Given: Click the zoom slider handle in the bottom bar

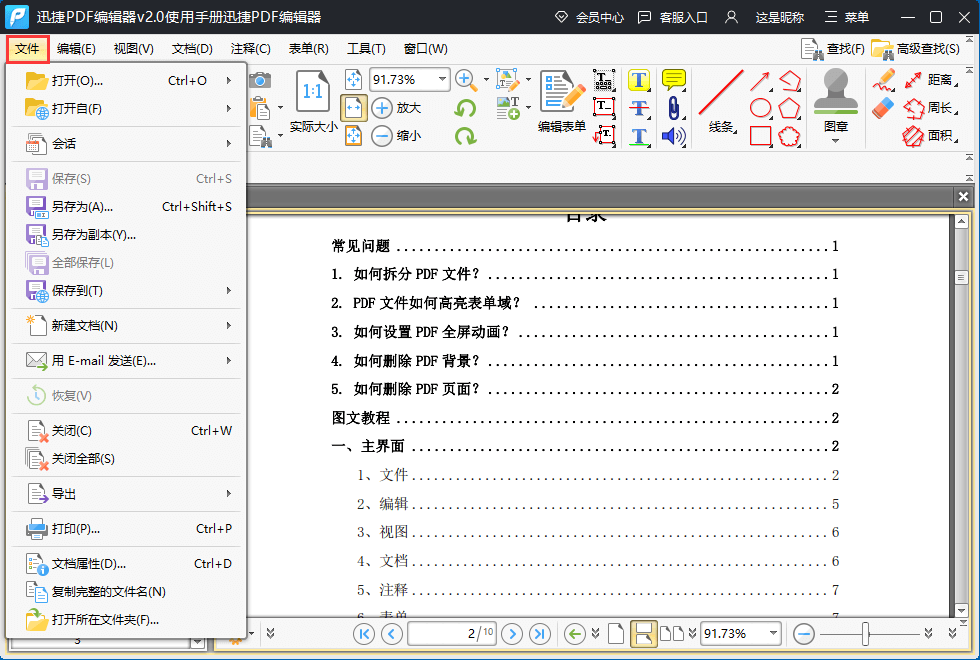Looking at the screenshot, I should click(866, 633).
